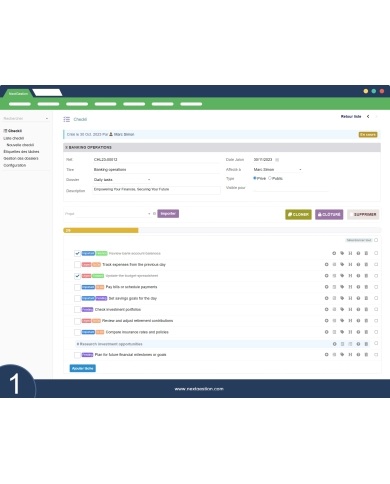
Task: Delete Track expenses task with trash icon
Action: click(x=366, y=264)
